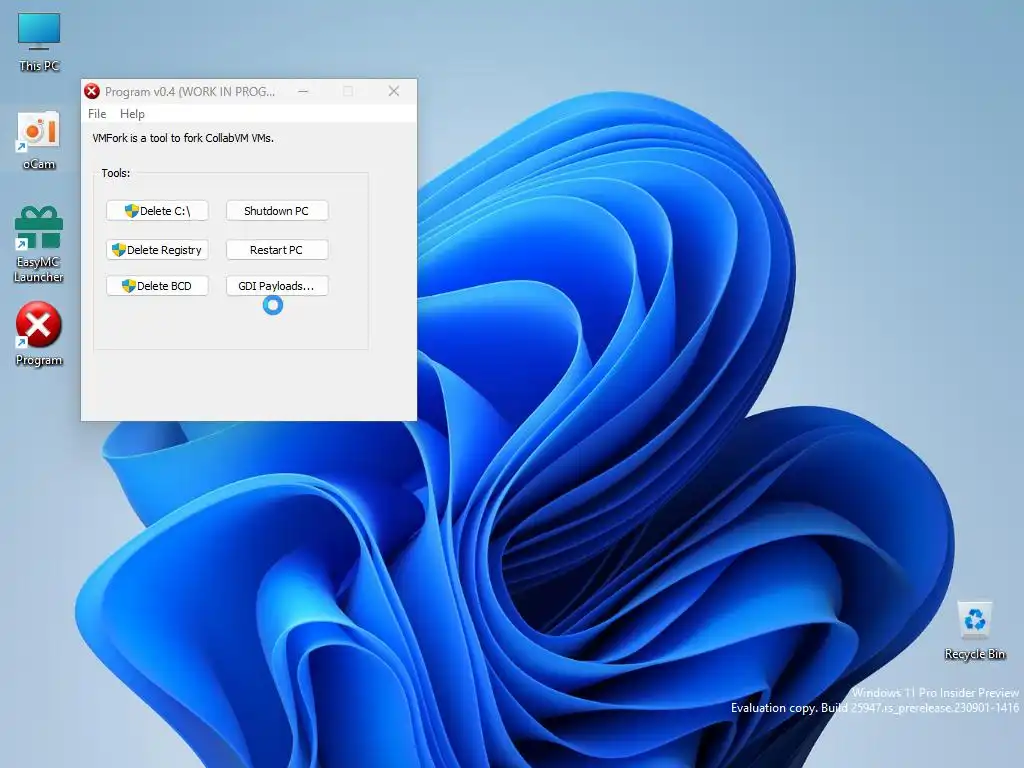The image size is (1024, 768).
Task: Launch oCam desktop shortcut
Action: click(x=39, y=140)
